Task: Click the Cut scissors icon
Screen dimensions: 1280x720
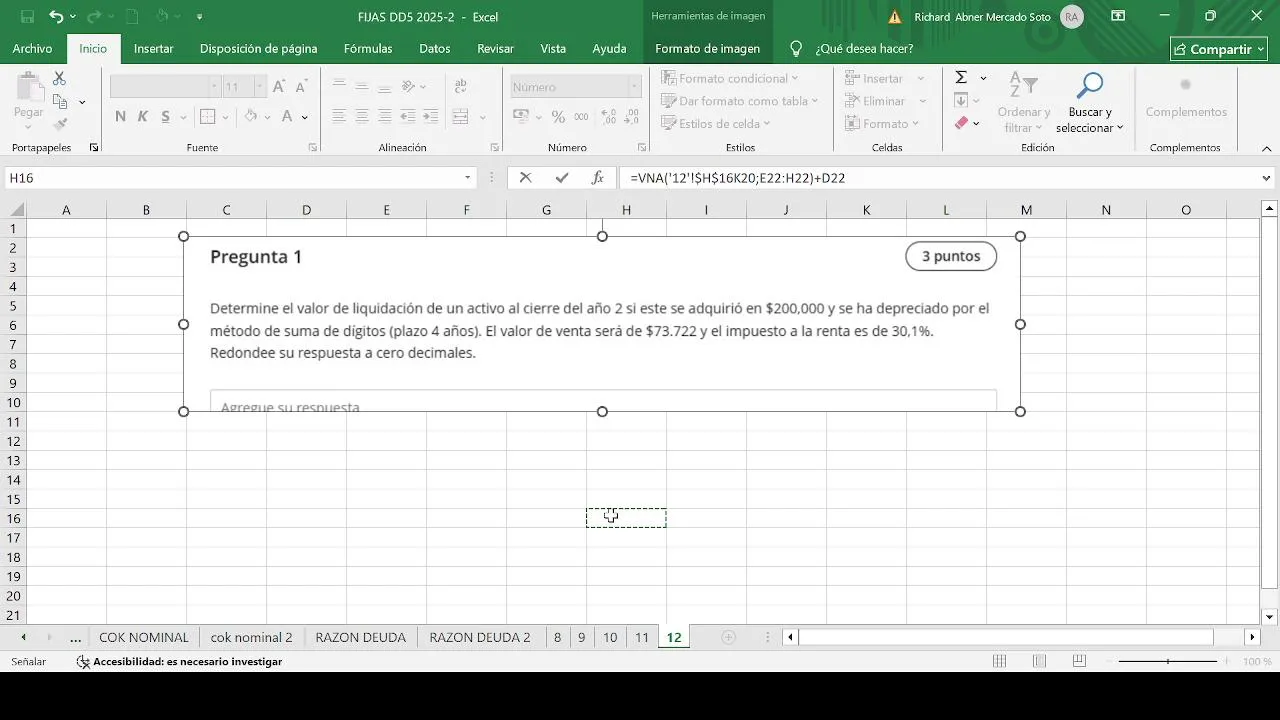Action: [60, 78]
